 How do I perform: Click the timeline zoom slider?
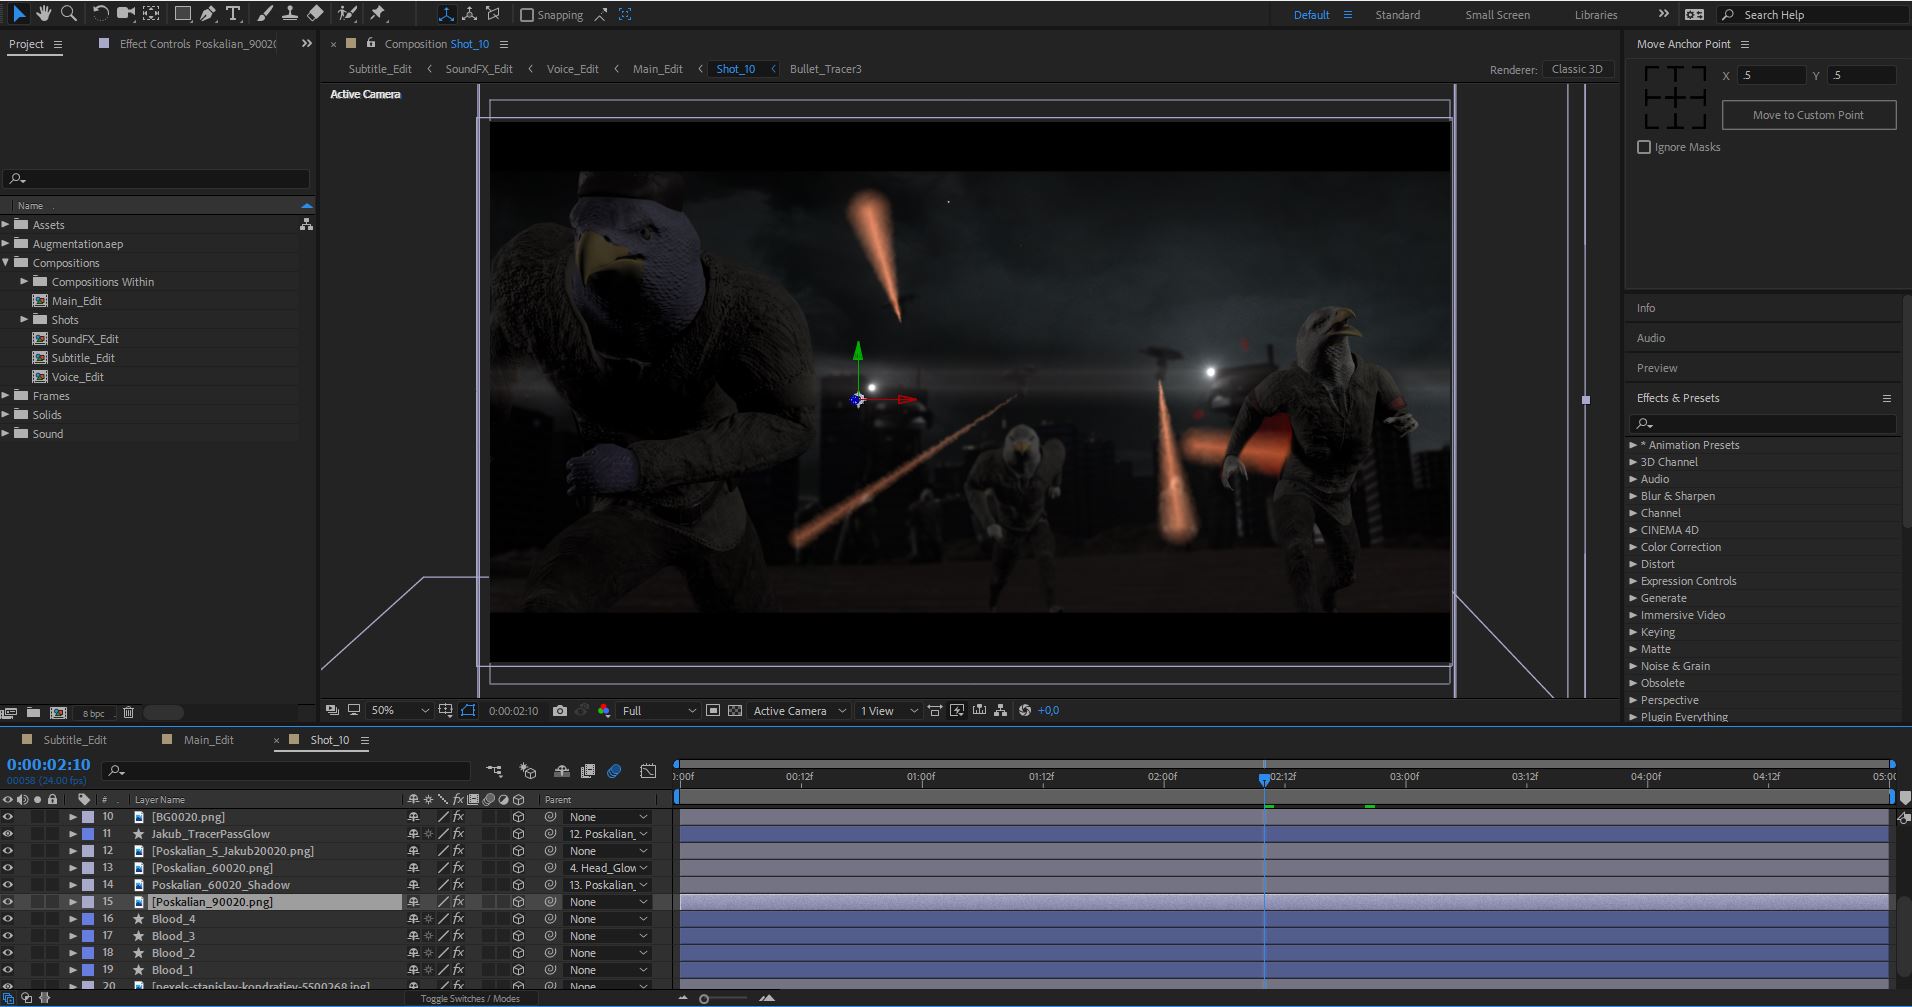click(x=725, y=999)
